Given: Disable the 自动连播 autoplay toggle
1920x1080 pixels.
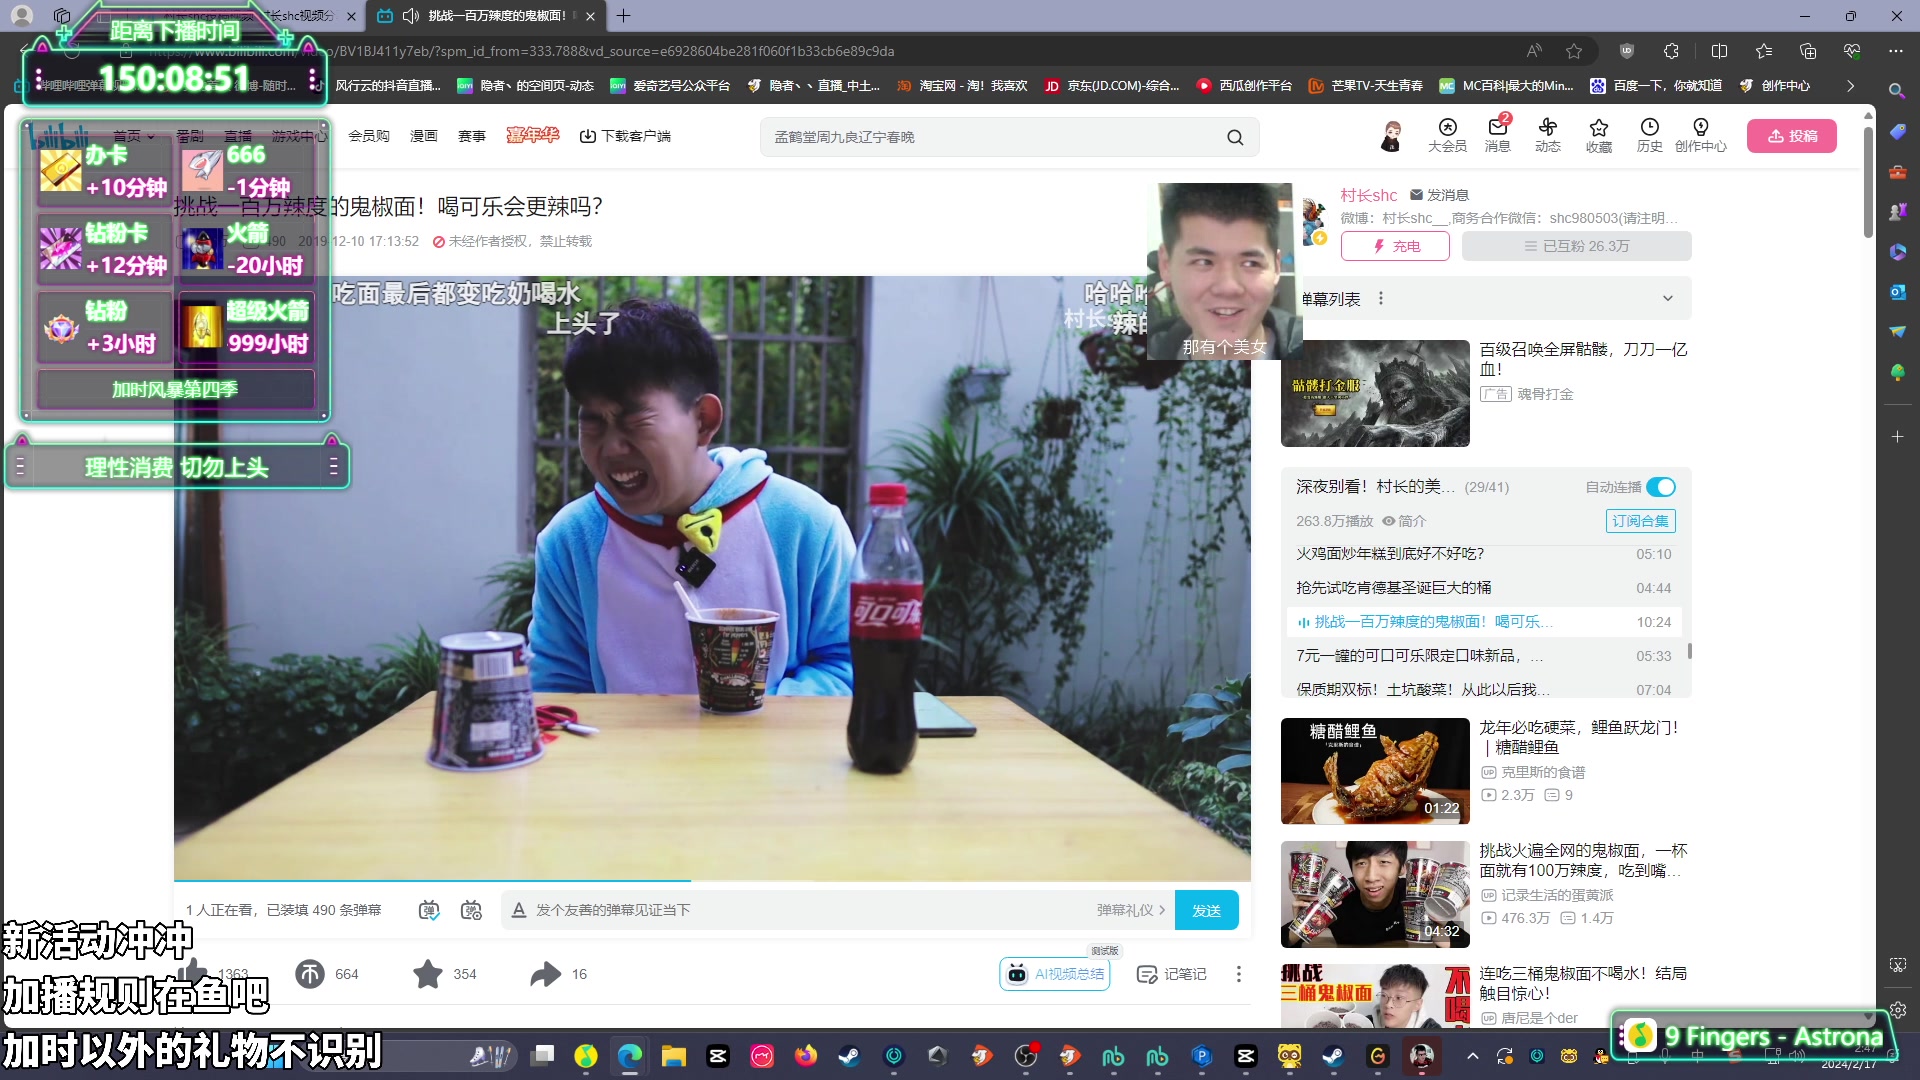Looking at the screenshot, I should pos(1661,487).
